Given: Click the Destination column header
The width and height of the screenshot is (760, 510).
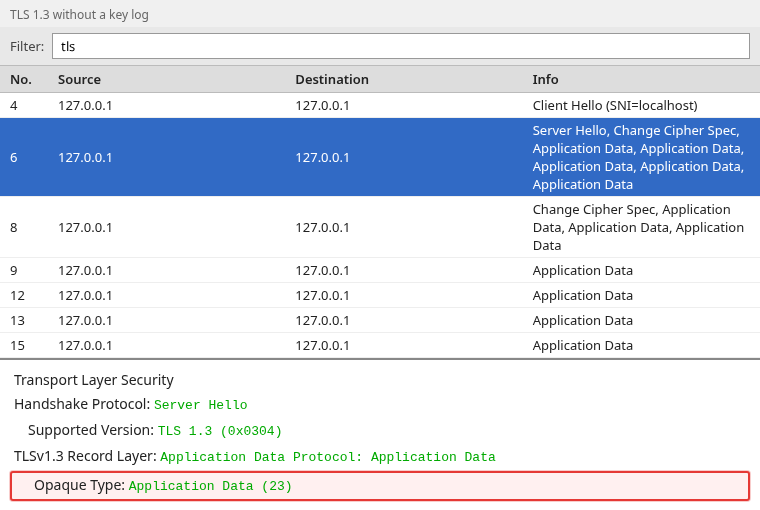Looking at the screenshot, I should 332,80.
